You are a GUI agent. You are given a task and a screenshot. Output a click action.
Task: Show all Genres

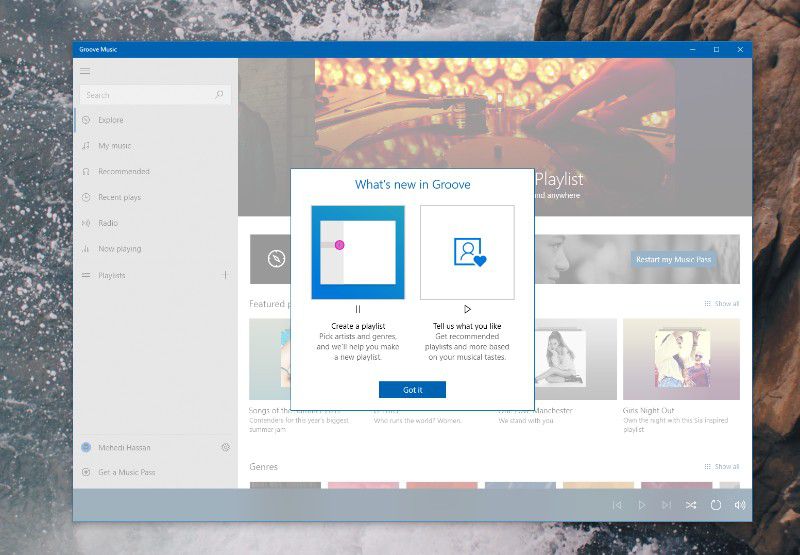[x=722, y=467]
